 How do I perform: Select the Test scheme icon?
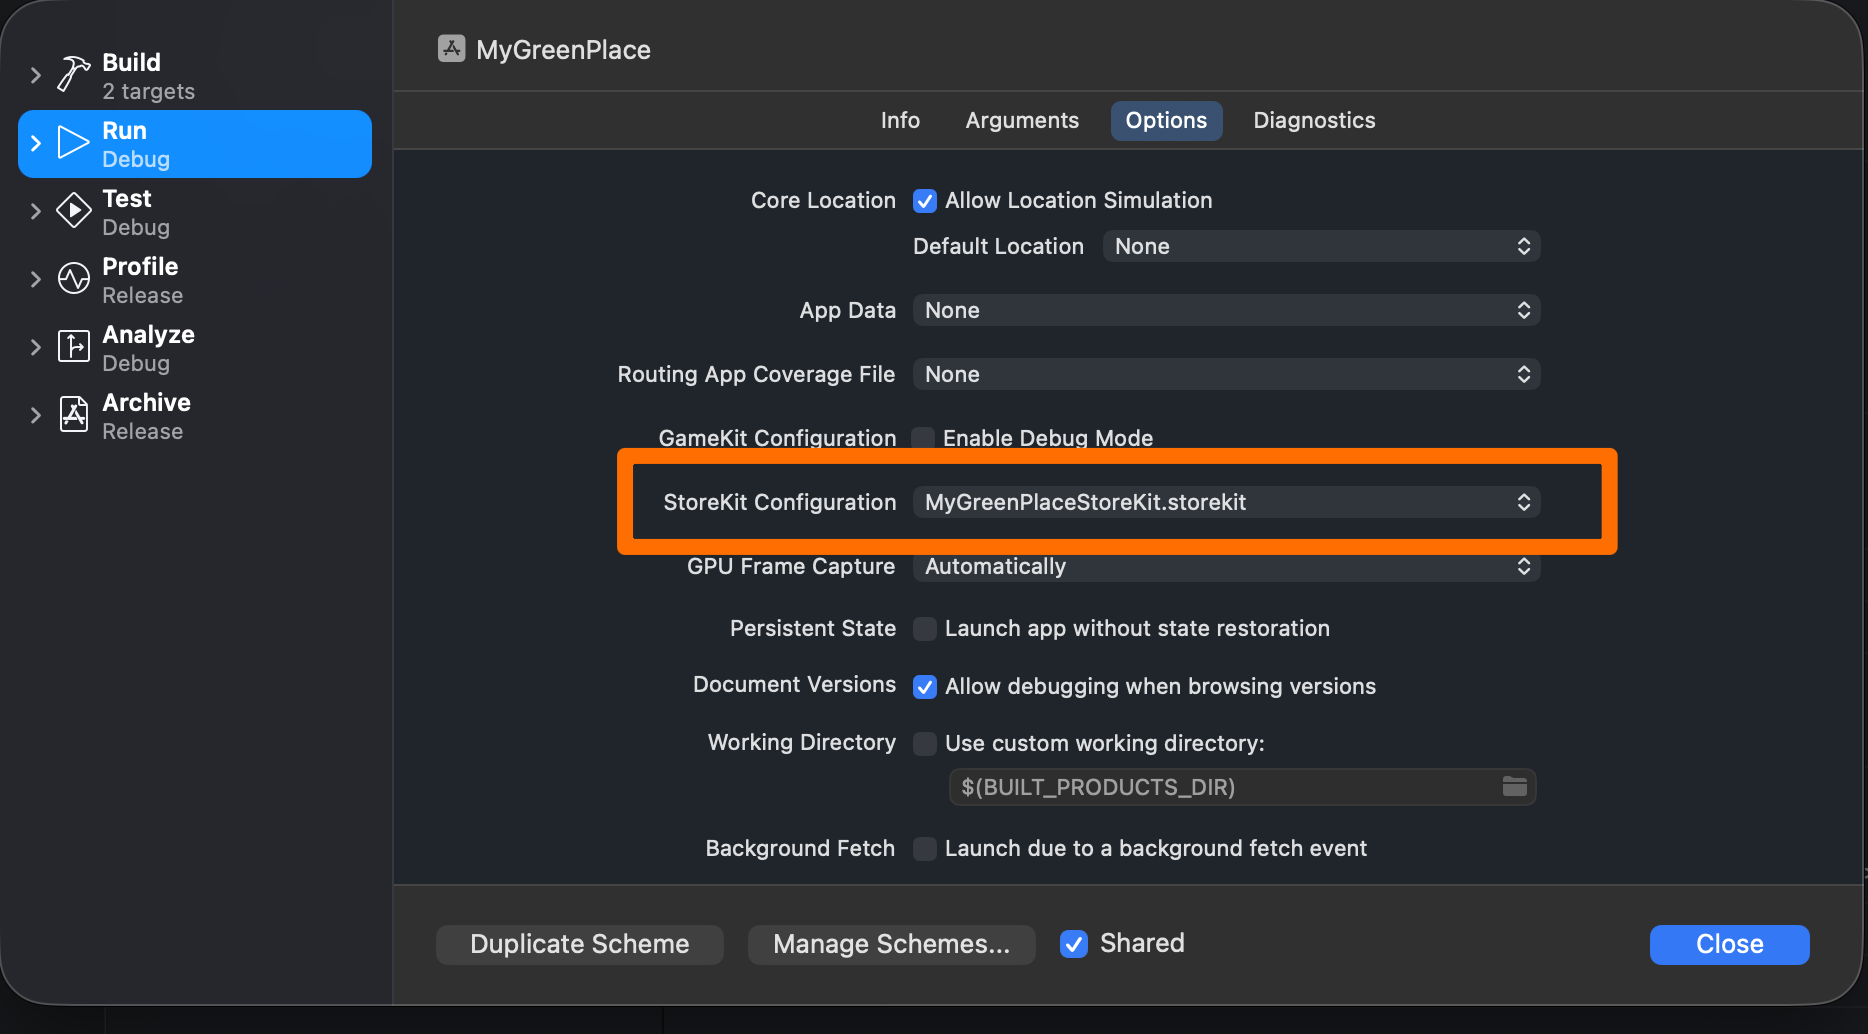(72, 210)
